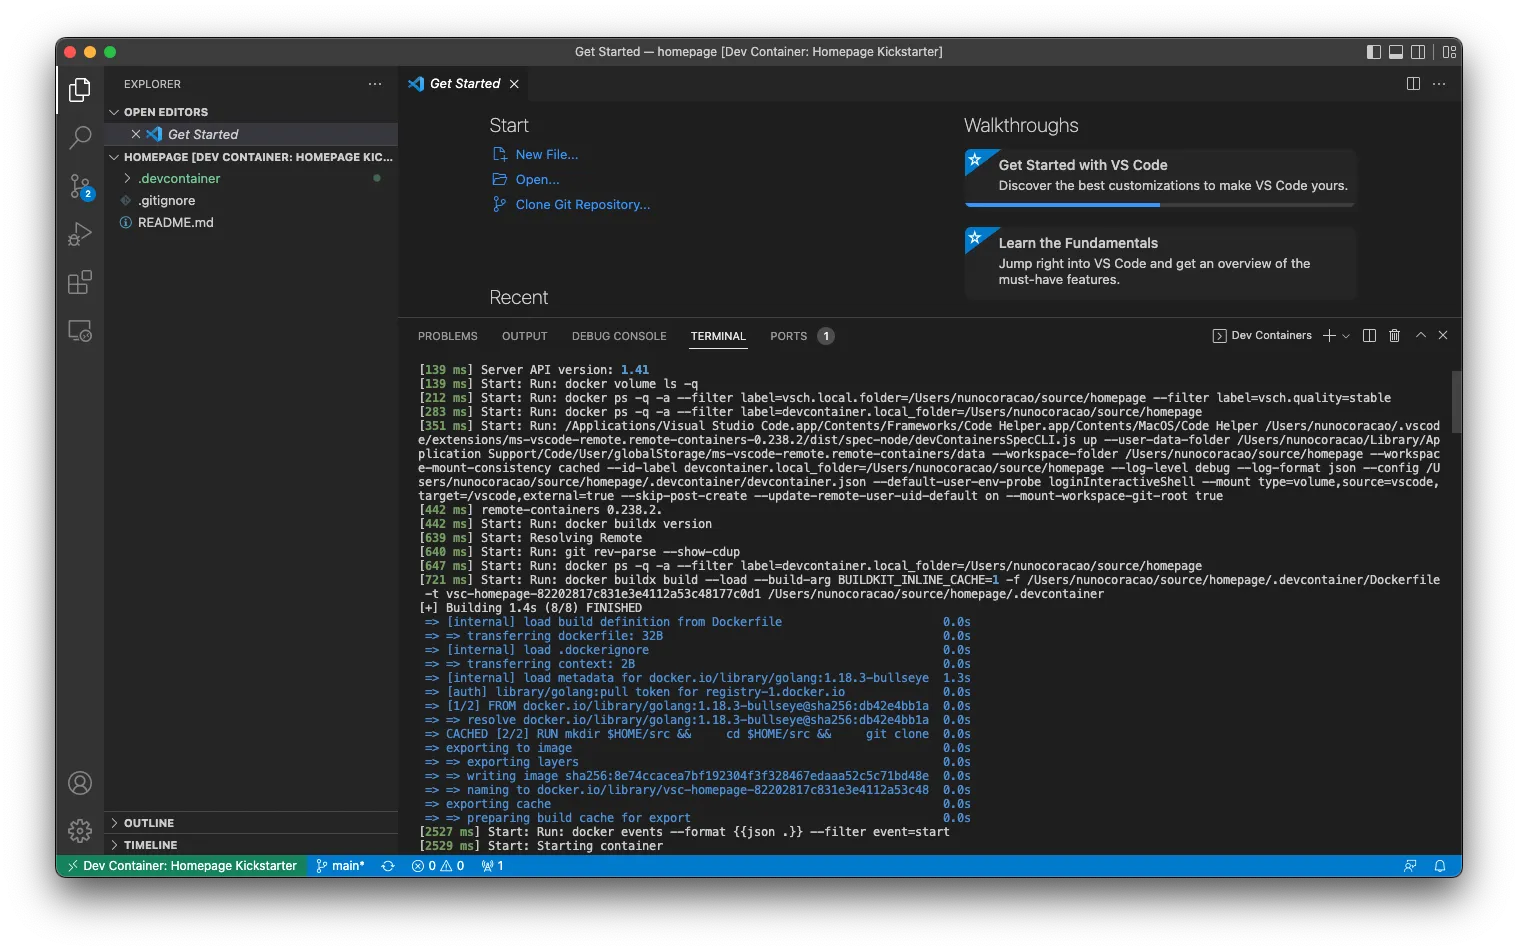Select the Get Started editor tab
The width and height of the screenshot is (1518, 951).
tap(463, 84)
